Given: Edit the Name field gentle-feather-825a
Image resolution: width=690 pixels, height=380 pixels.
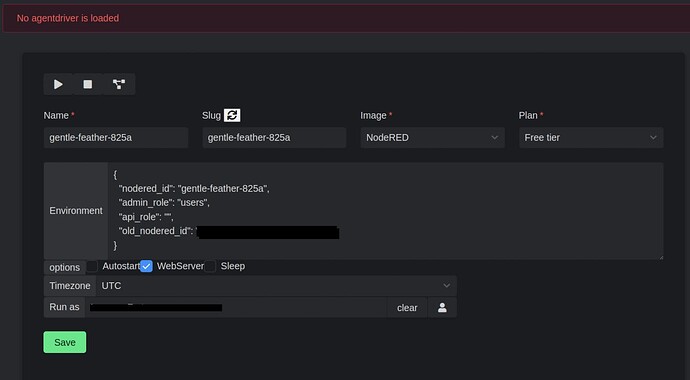Looking at the screenshot, I should (116, 138).
